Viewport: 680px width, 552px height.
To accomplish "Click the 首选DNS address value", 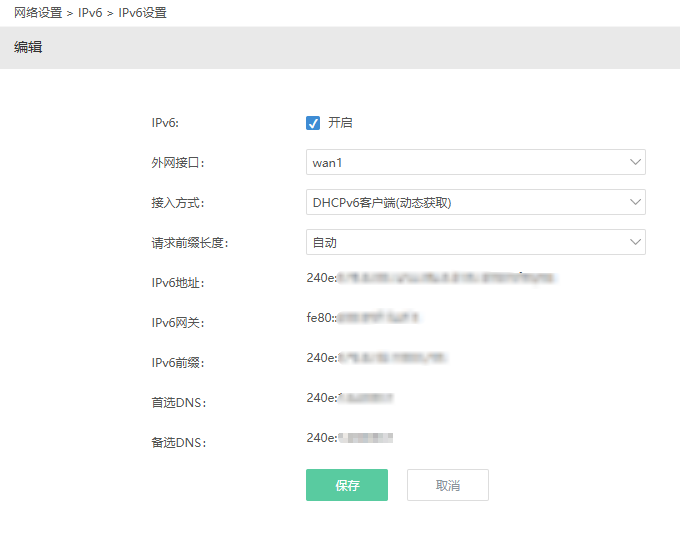I will coord(349,398).
